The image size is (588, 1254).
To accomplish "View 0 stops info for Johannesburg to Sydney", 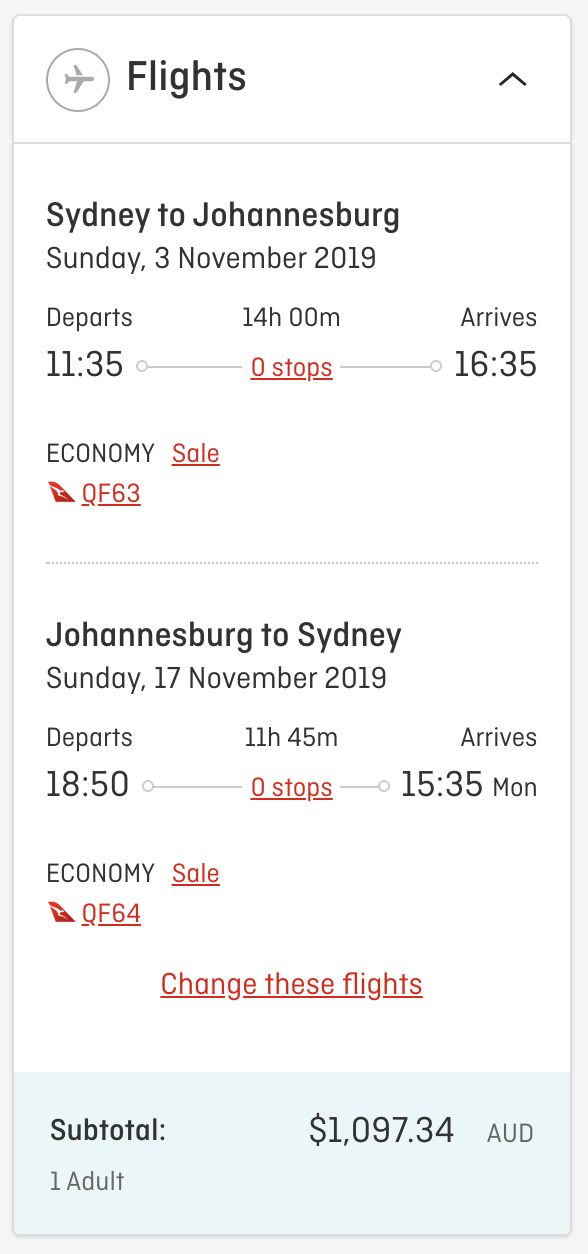I will point(292,788).
